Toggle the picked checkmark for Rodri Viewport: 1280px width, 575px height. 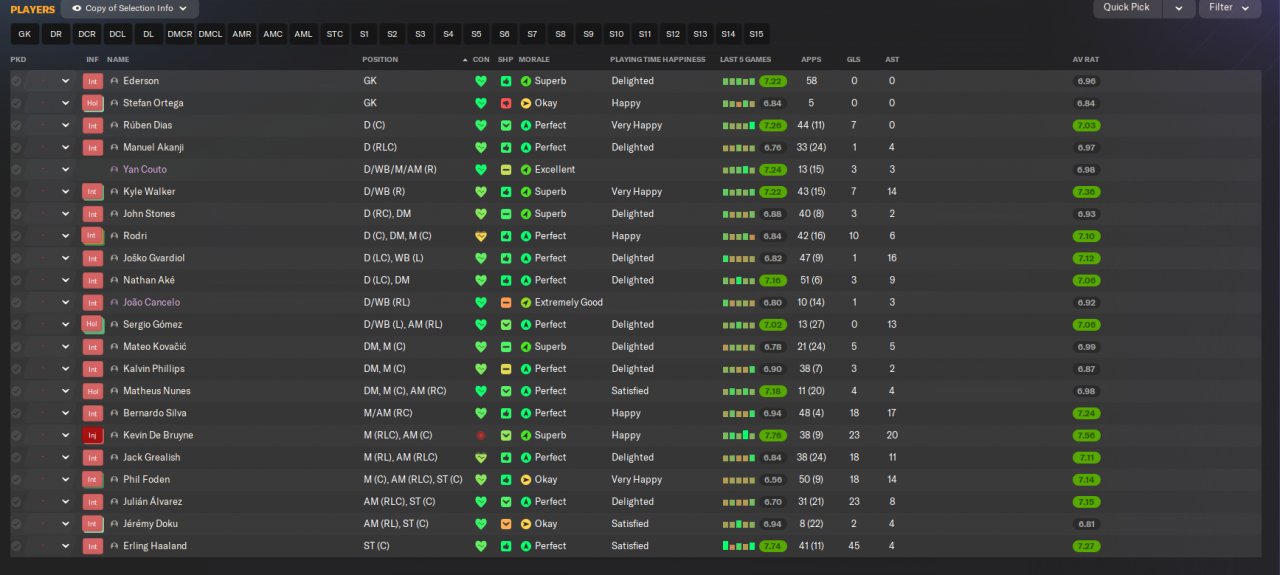tap(16, 236)
